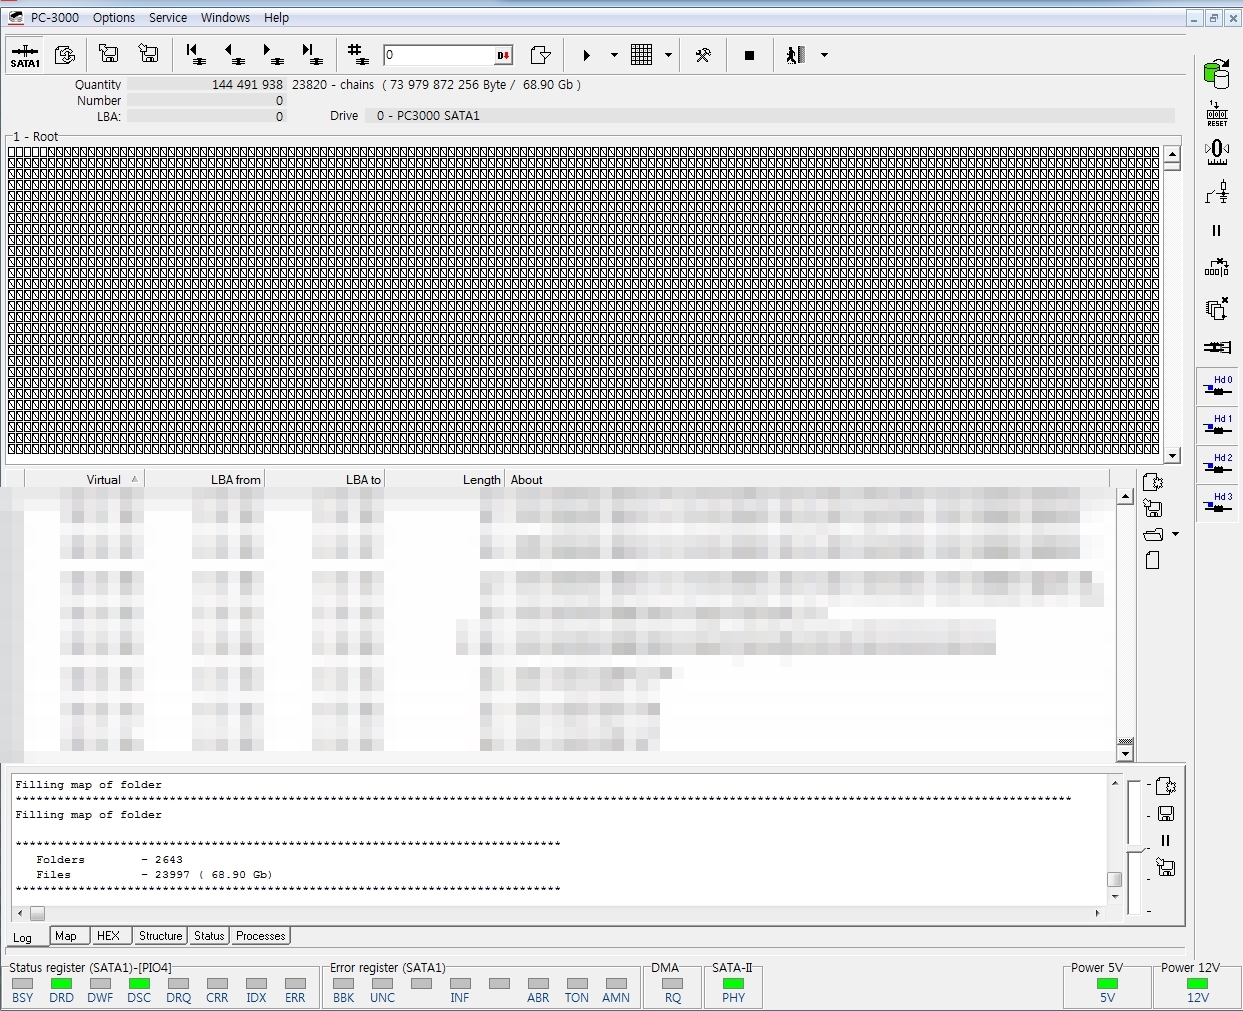Switch to the Structure tab
The image size is (1243, 1011).
click(x=160, y=936)
